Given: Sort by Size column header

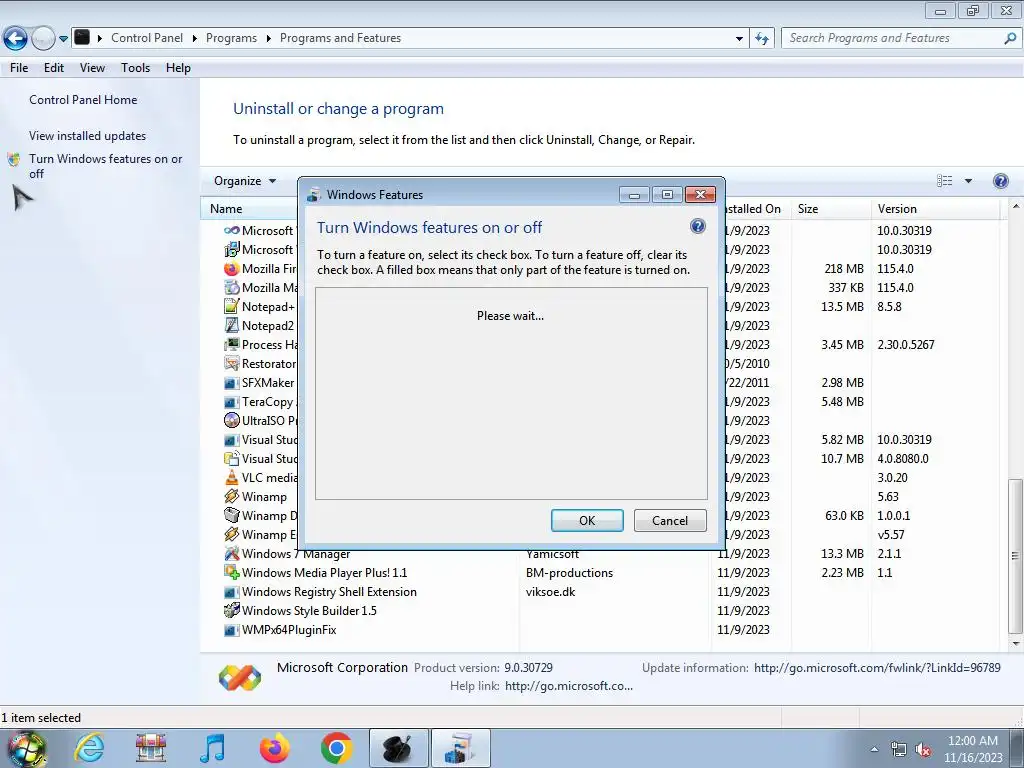Looking at the screenshot, I should [830, 209].
